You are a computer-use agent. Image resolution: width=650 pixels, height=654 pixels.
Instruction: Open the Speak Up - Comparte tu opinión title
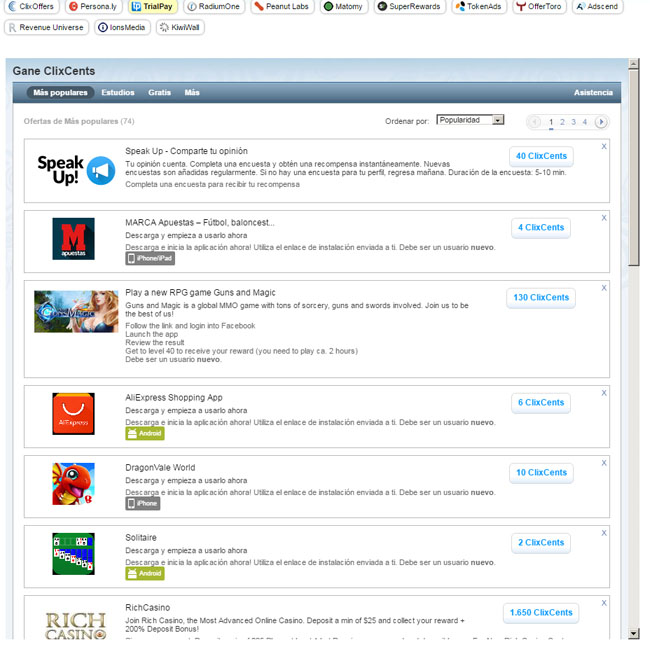[x=186, y=151]
